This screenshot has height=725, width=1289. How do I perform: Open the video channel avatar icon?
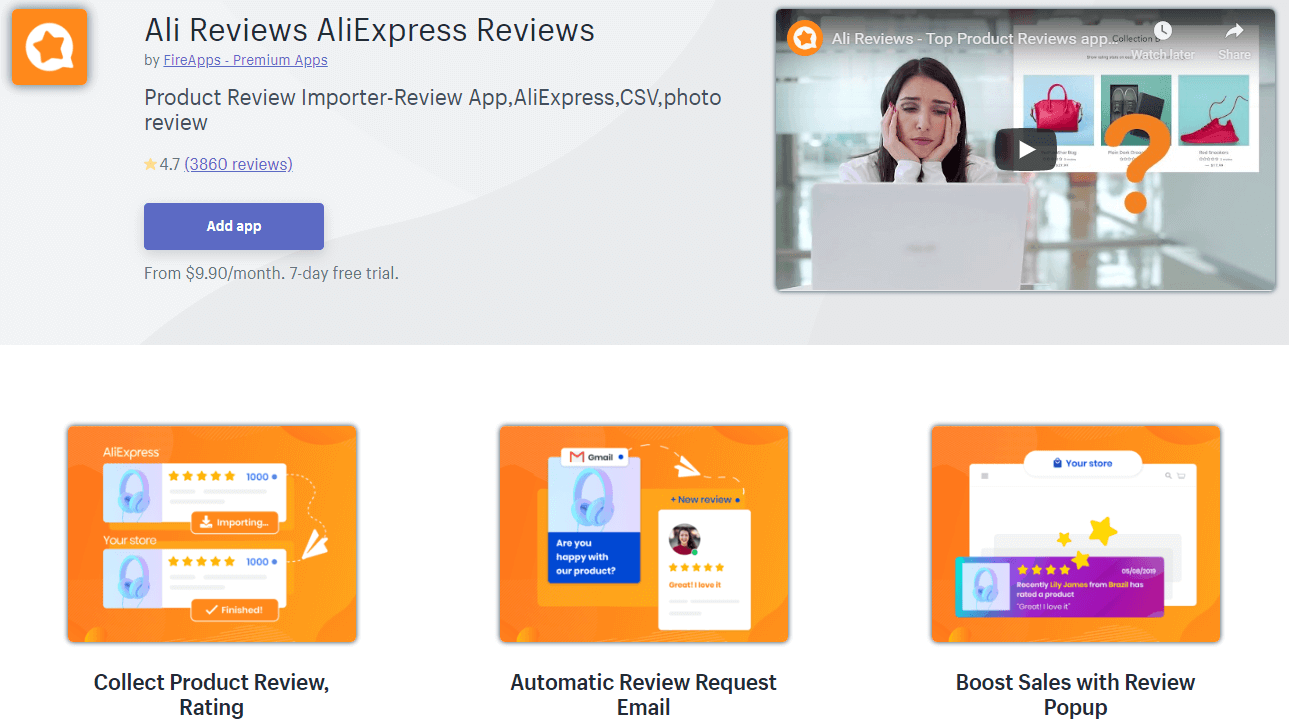(x=805, y=39)
